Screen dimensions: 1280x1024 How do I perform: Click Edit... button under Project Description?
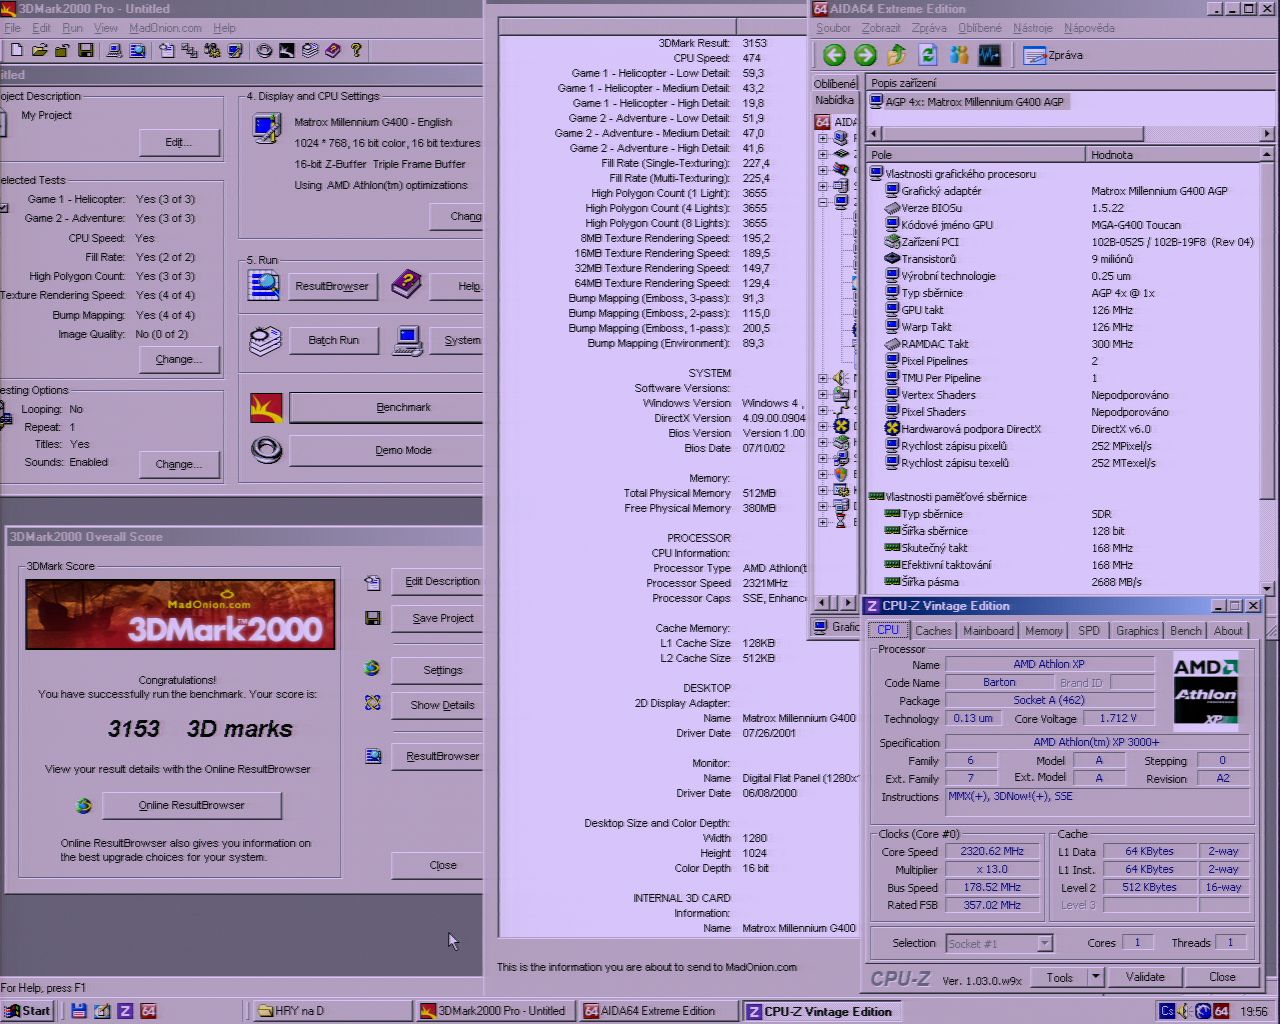(x=179, y=143)
